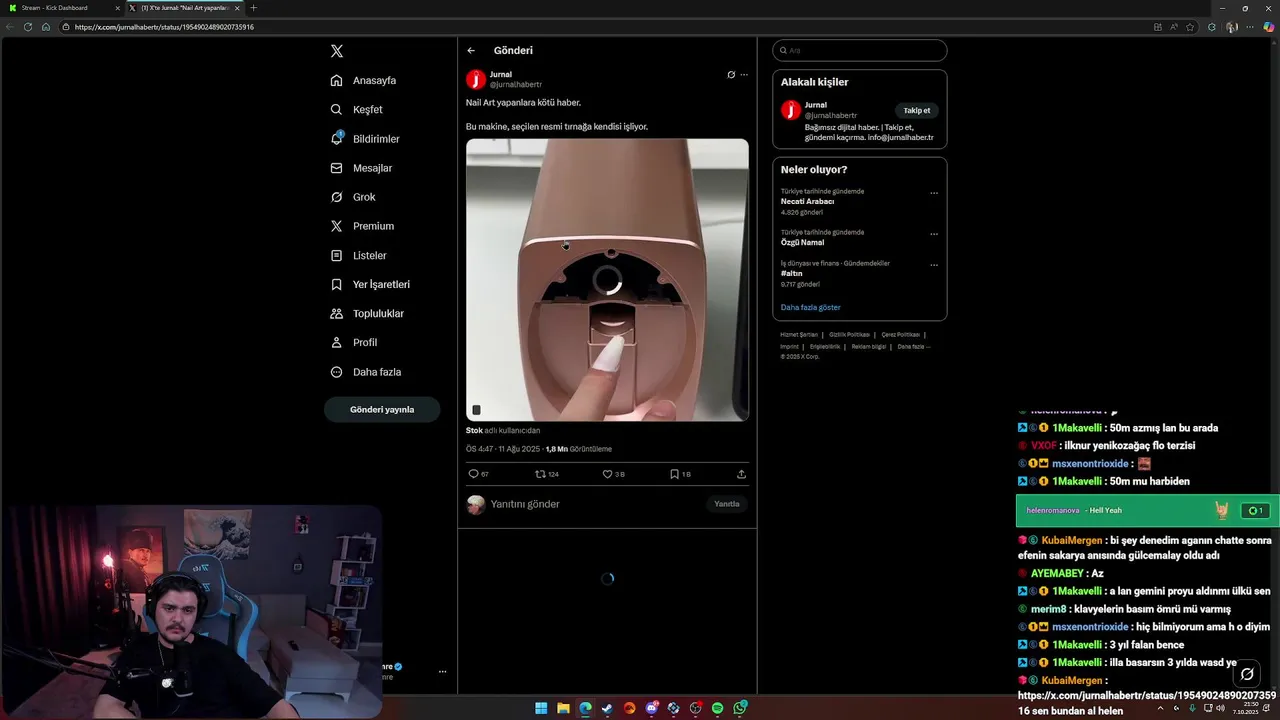Open Topluluklar communities
Viewport: 1280px width, 720px height.
368,313
